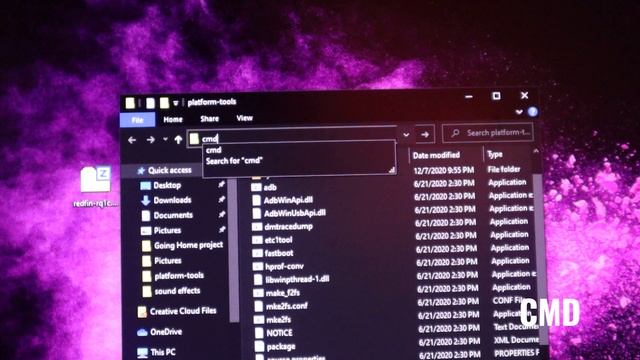Image resolution: width=640 pixels, height=360 pixels.
Task: Select the dmtracedump file
Action: pos(288,227)
